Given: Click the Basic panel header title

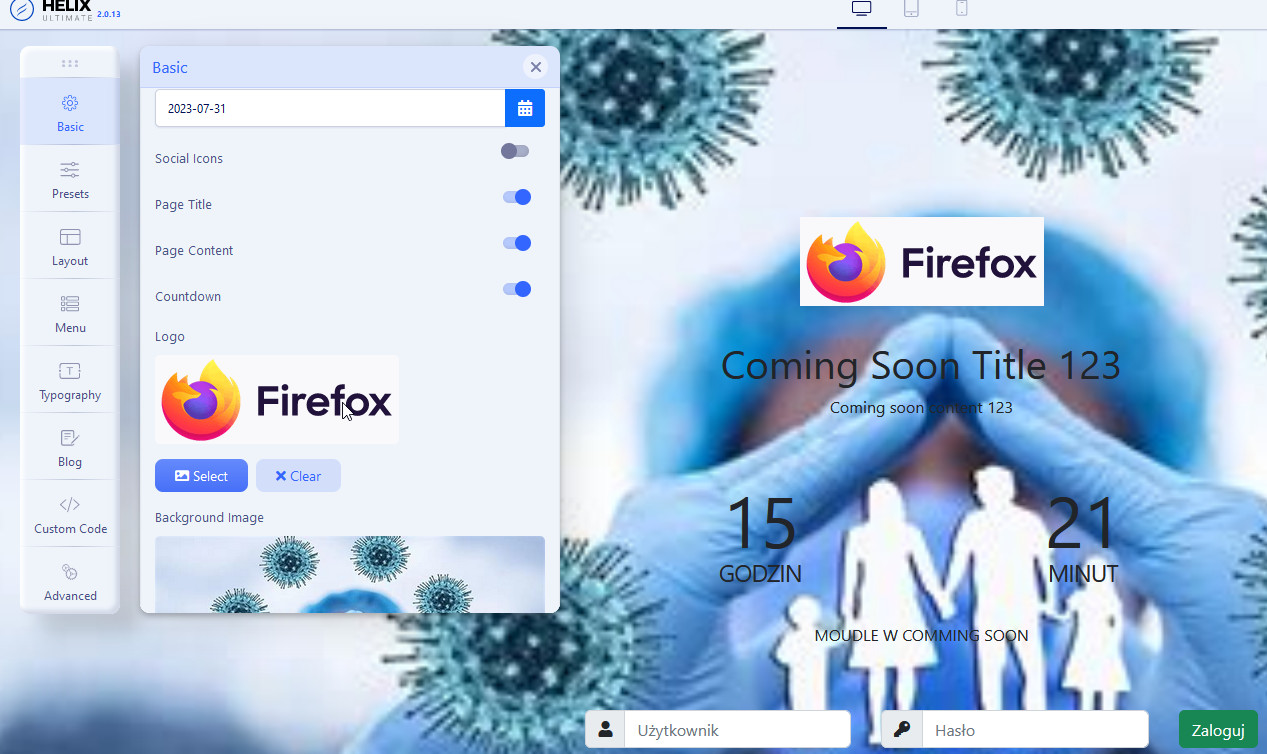Looking at the screenshot, I should tap(170, 67).
